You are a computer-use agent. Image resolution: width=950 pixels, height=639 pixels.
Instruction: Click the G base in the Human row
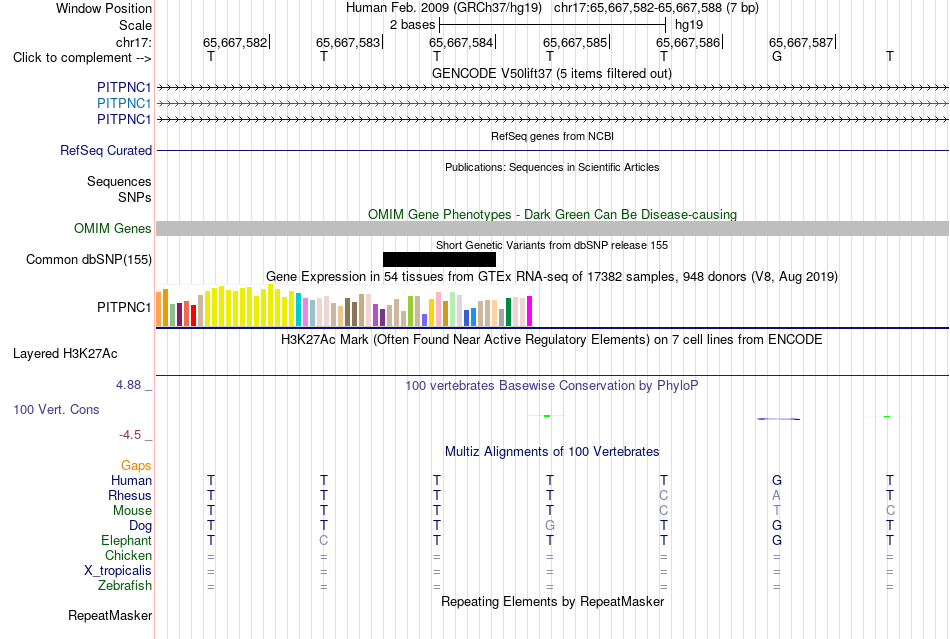pos(777,480)
